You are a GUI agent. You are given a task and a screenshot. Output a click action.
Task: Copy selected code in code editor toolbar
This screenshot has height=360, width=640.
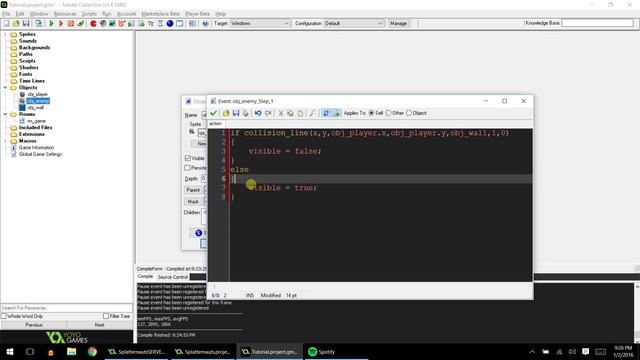click(x=290, y=113)
